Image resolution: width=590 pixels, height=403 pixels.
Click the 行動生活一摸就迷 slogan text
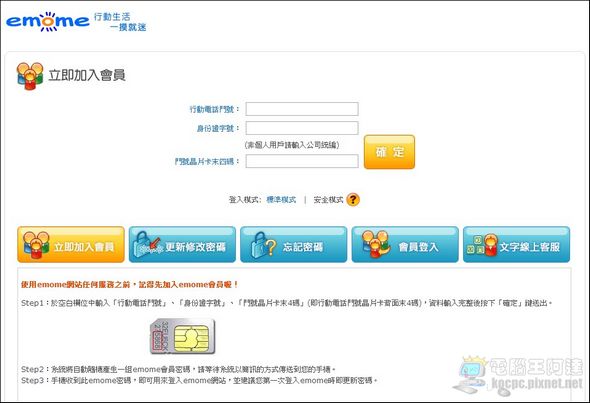[120, 22]
